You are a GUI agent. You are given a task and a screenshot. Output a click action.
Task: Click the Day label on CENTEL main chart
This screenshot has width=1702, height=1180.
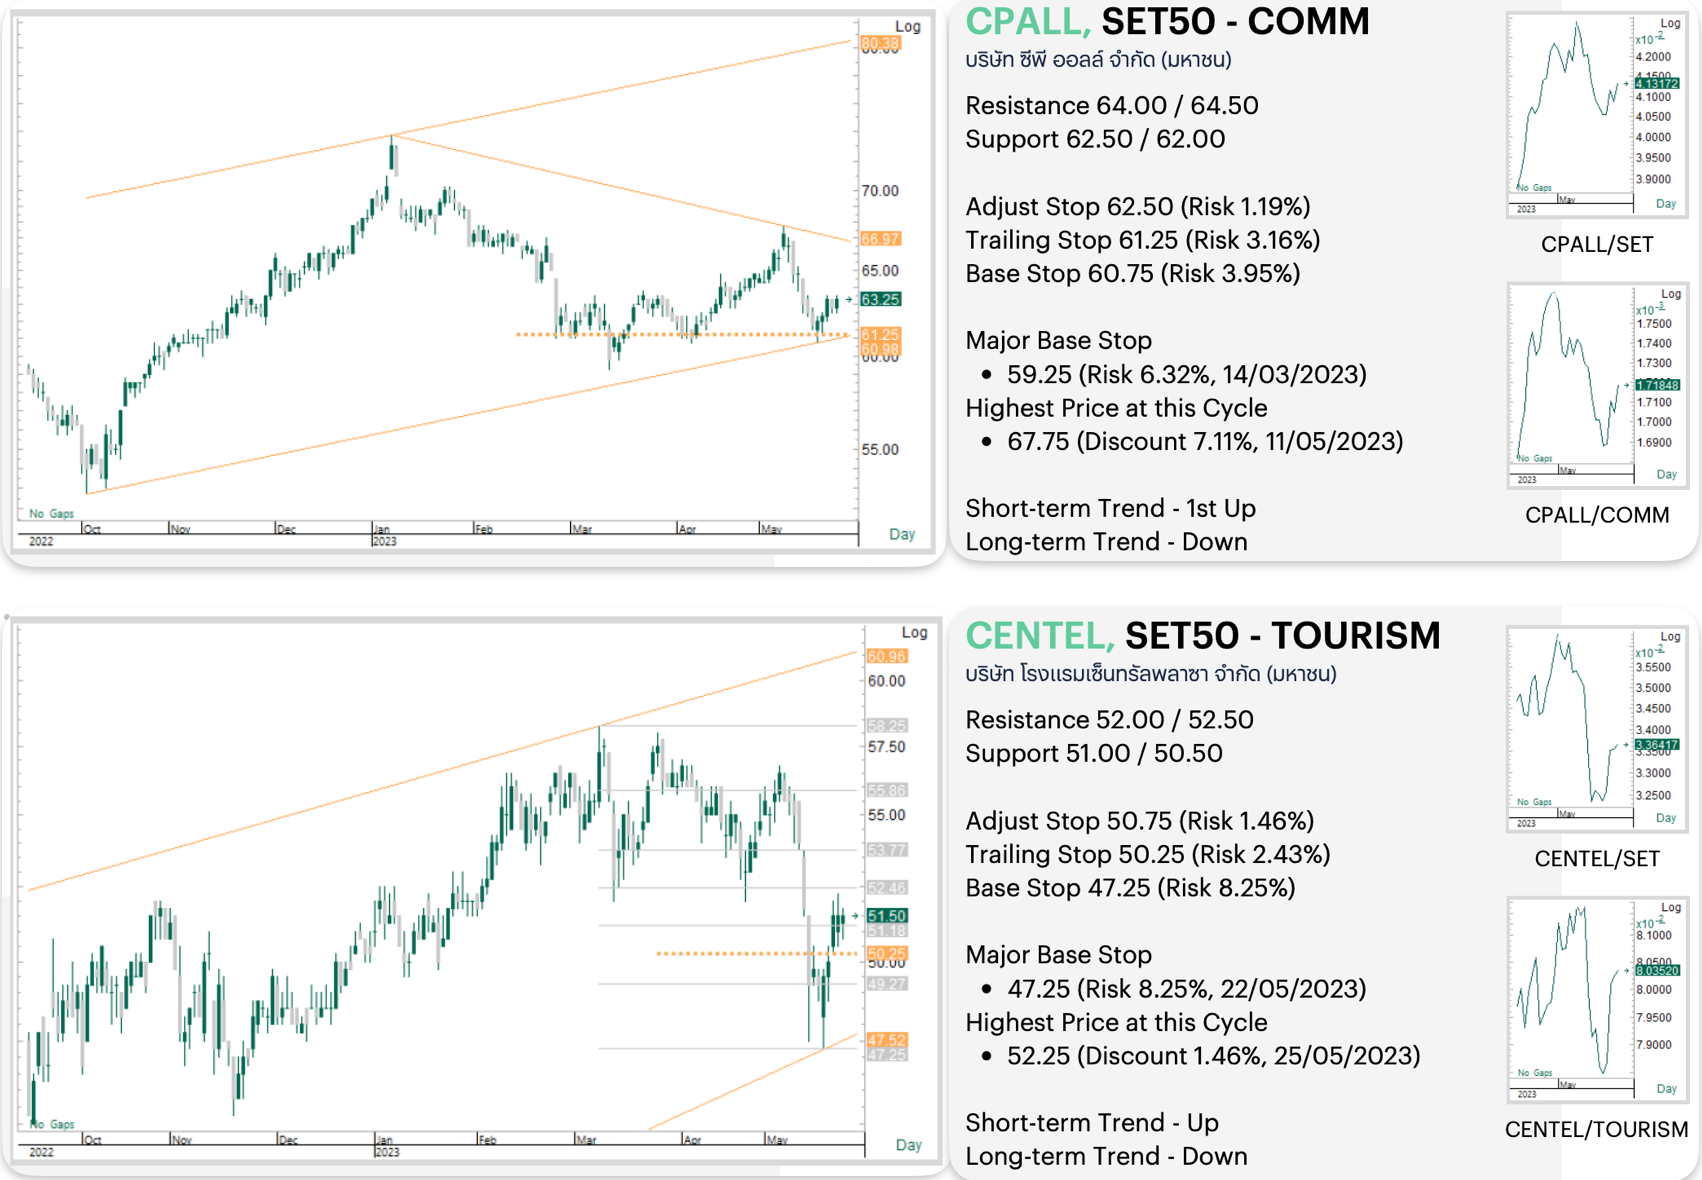(908, 1145)
